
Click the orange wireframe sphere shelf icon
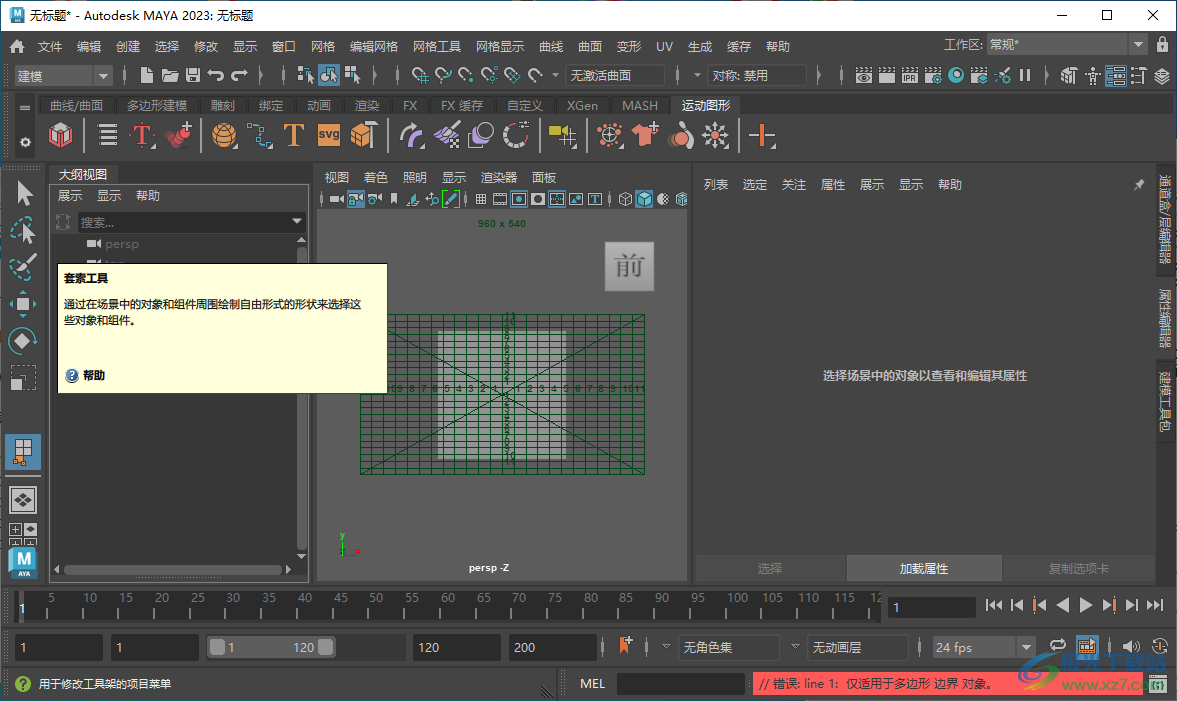click(x=224, y=135)
